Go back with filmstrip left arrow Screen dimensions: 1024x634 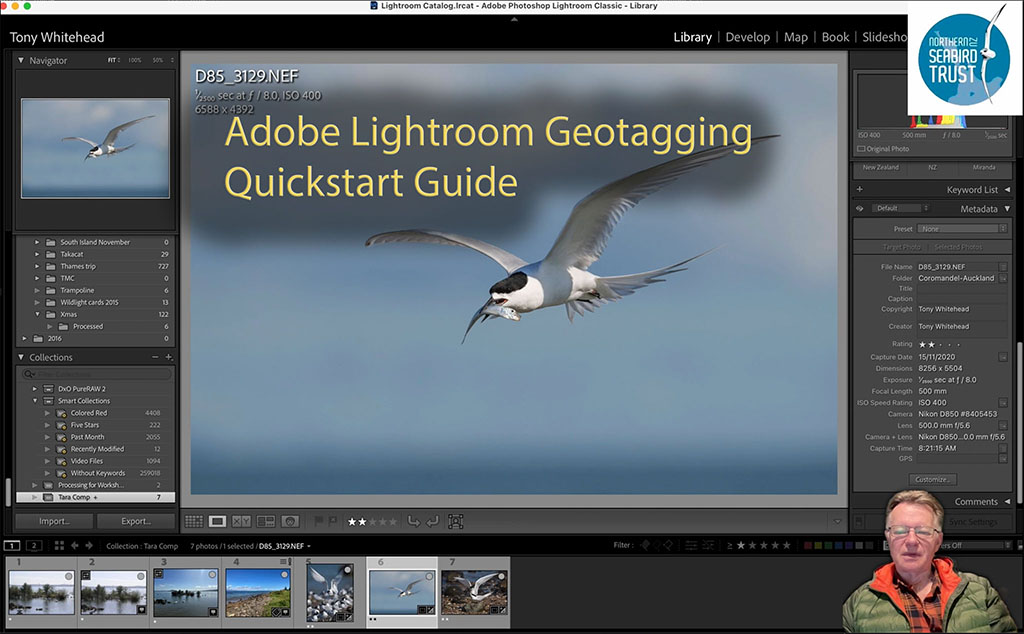click(74, 545)
